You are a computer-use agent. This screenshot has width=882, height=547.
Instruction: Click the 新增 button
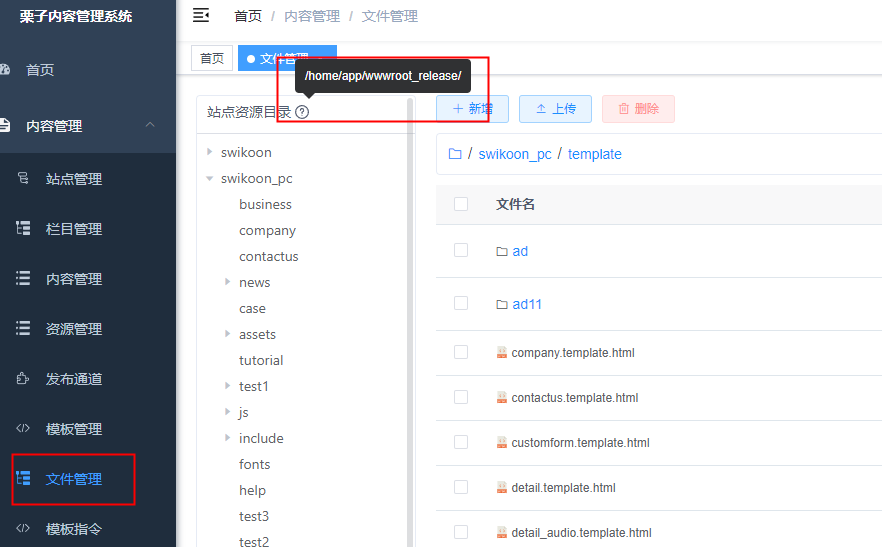(472, 109)
